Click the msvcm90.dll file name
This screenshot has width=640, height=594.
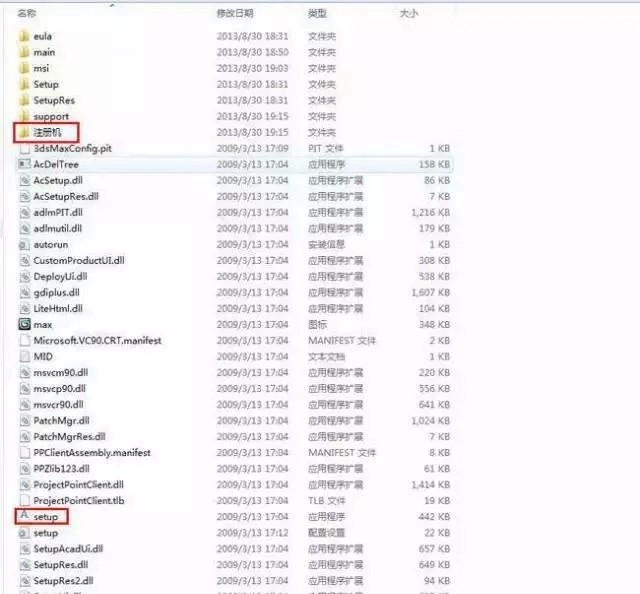(61, 373)
